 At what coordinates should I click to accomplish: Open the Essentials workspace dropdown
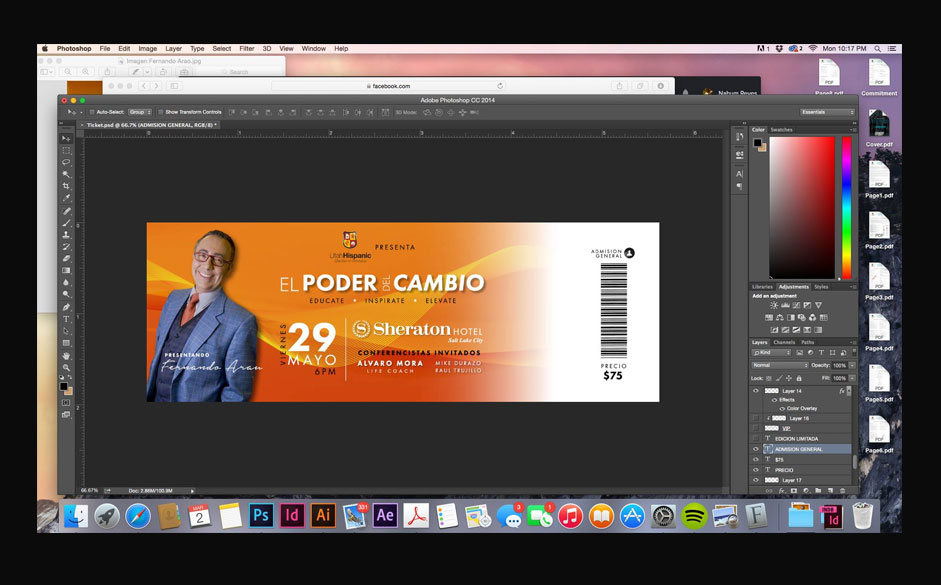(x=827, y=112)
